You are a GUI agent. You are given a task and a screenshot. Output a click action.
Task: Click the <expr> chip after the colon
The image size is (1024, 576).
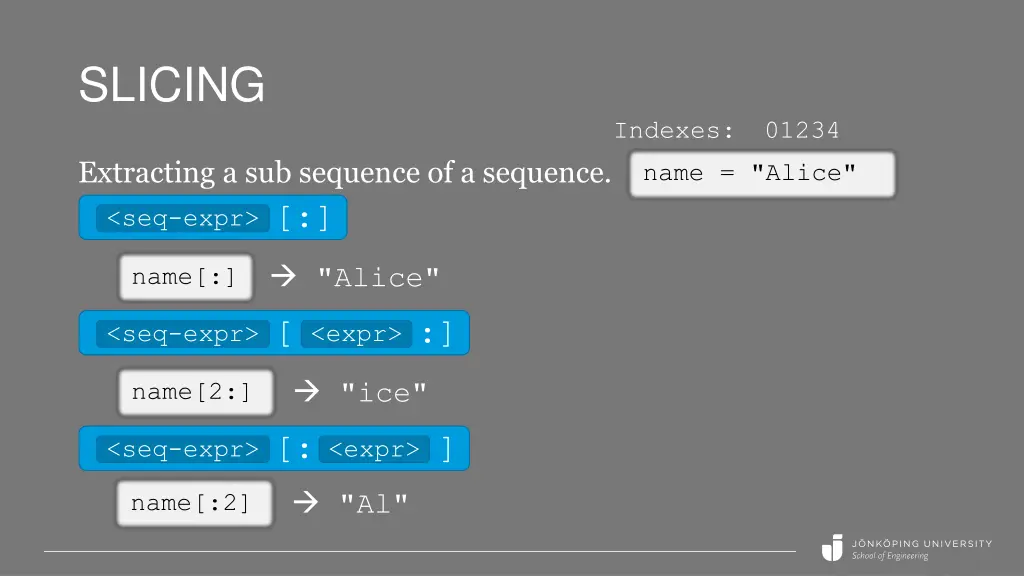pos(374,449)
